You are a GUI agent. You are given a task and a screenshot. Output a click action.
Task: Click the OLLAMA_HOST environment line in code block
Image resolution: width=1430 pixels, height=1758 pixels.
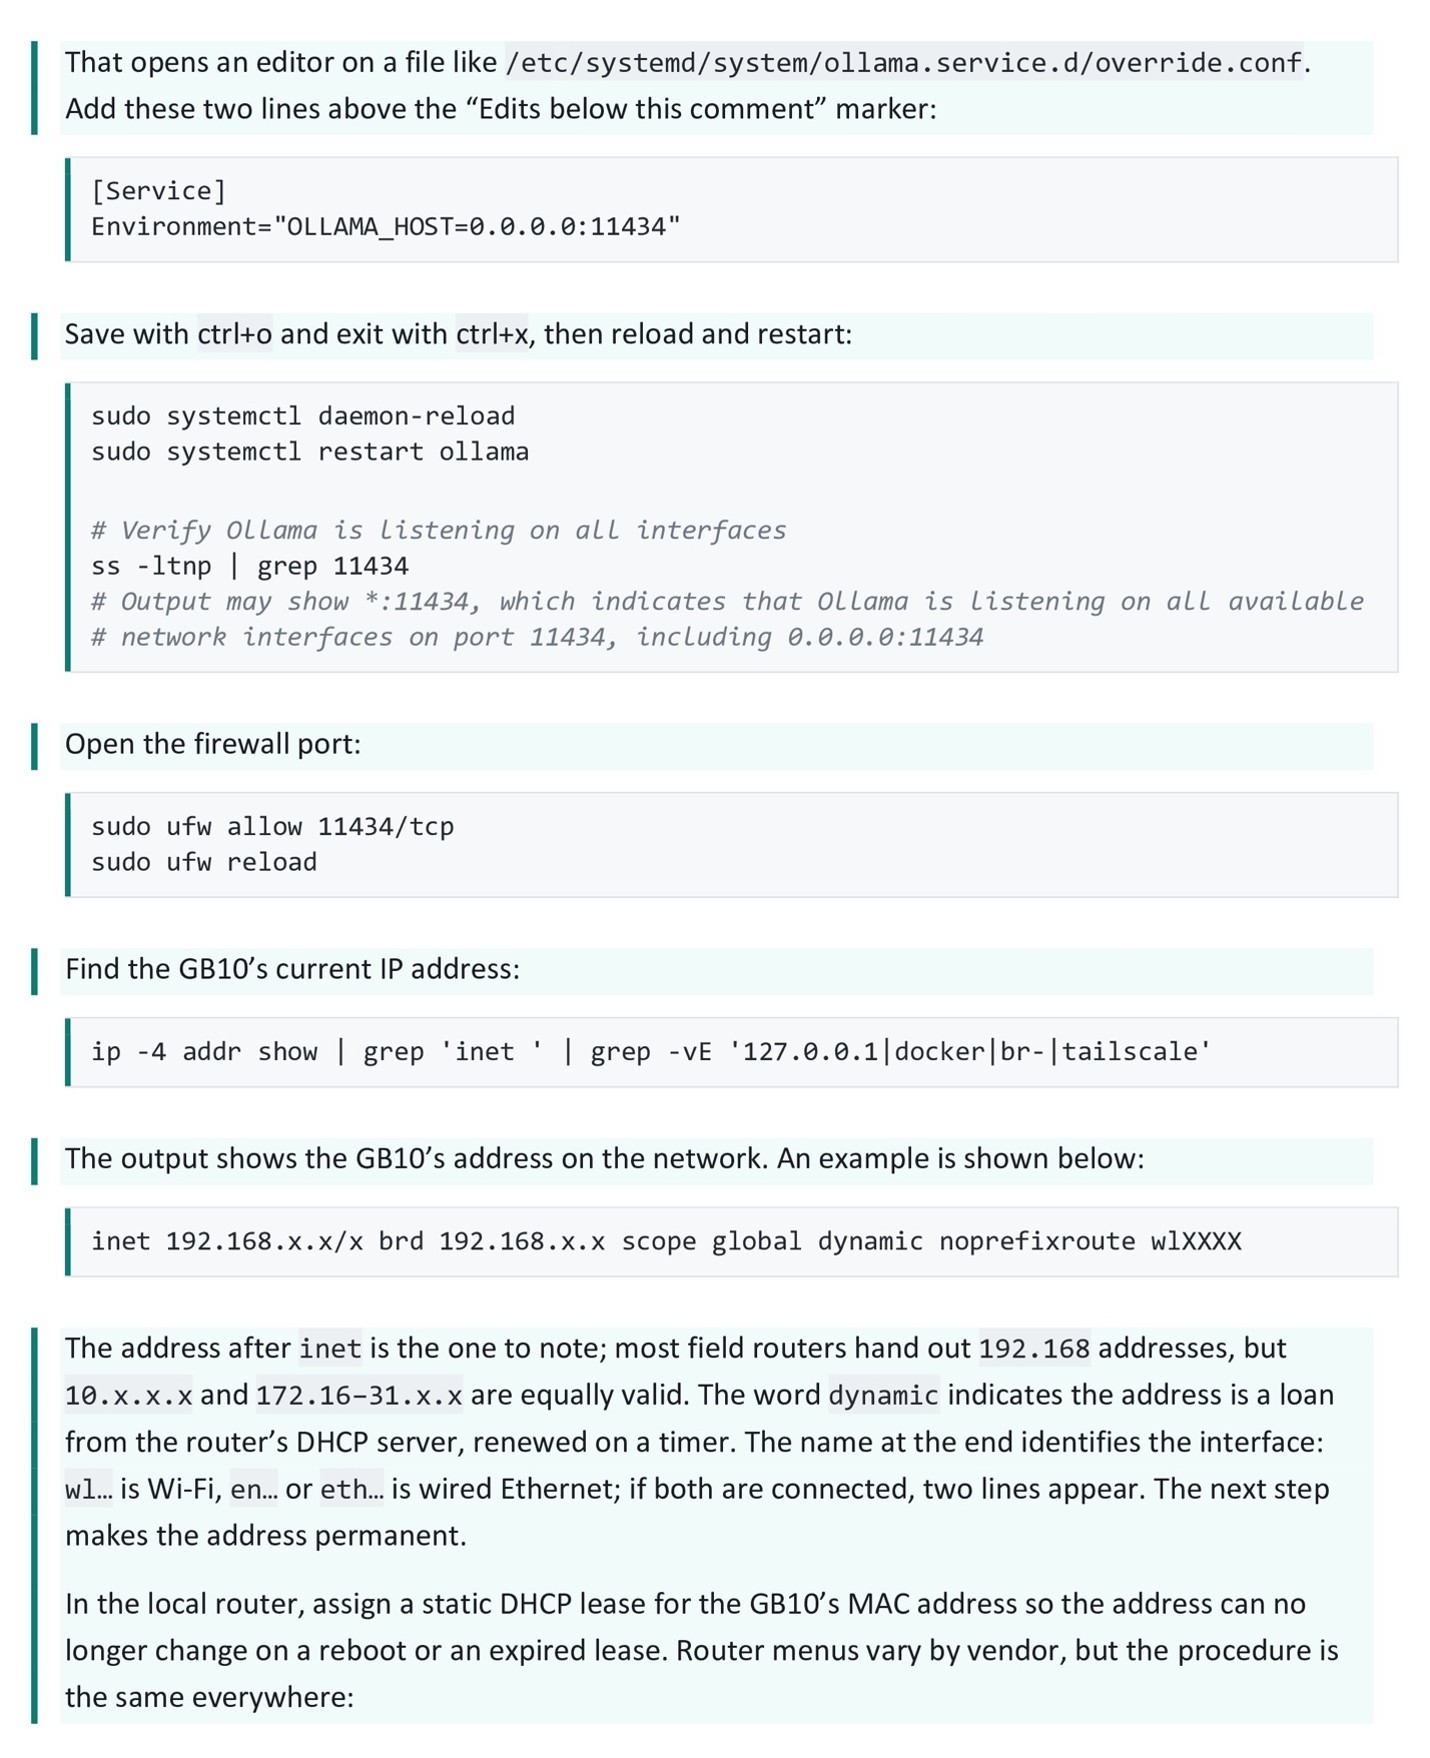pyautogui.click(x=385, y=227)
